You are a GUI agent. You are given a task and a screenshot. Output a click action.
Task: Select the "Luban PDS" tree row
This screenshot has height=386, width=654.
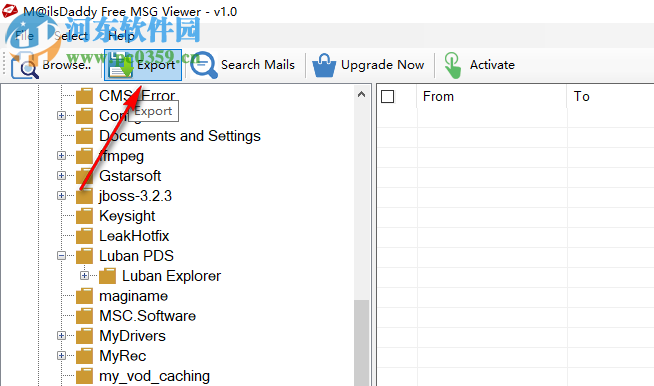click(x=136, y=256)
